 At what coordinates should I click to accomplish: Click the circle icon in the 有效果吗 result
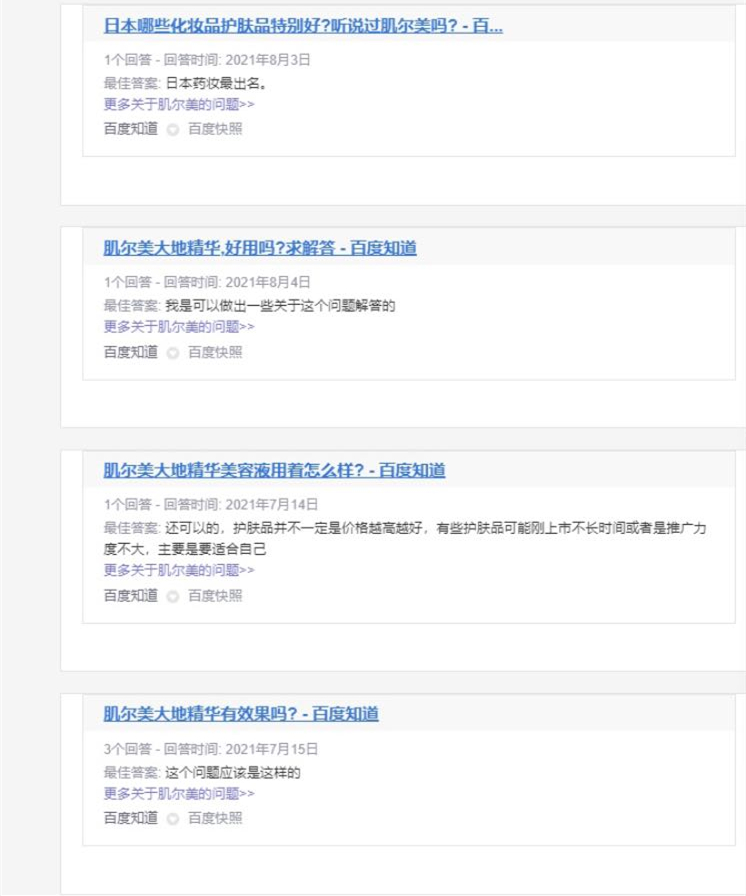coord(173,819)
